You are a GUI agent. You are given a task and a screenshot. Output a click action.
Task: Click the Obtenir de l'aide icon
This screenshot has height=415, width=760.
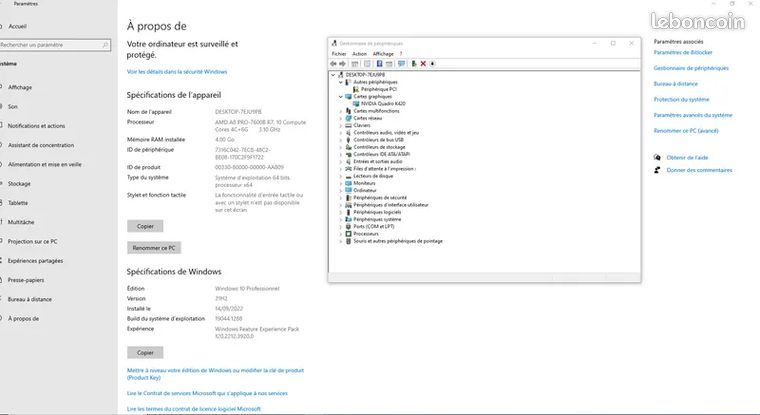(x=657, y=158)
